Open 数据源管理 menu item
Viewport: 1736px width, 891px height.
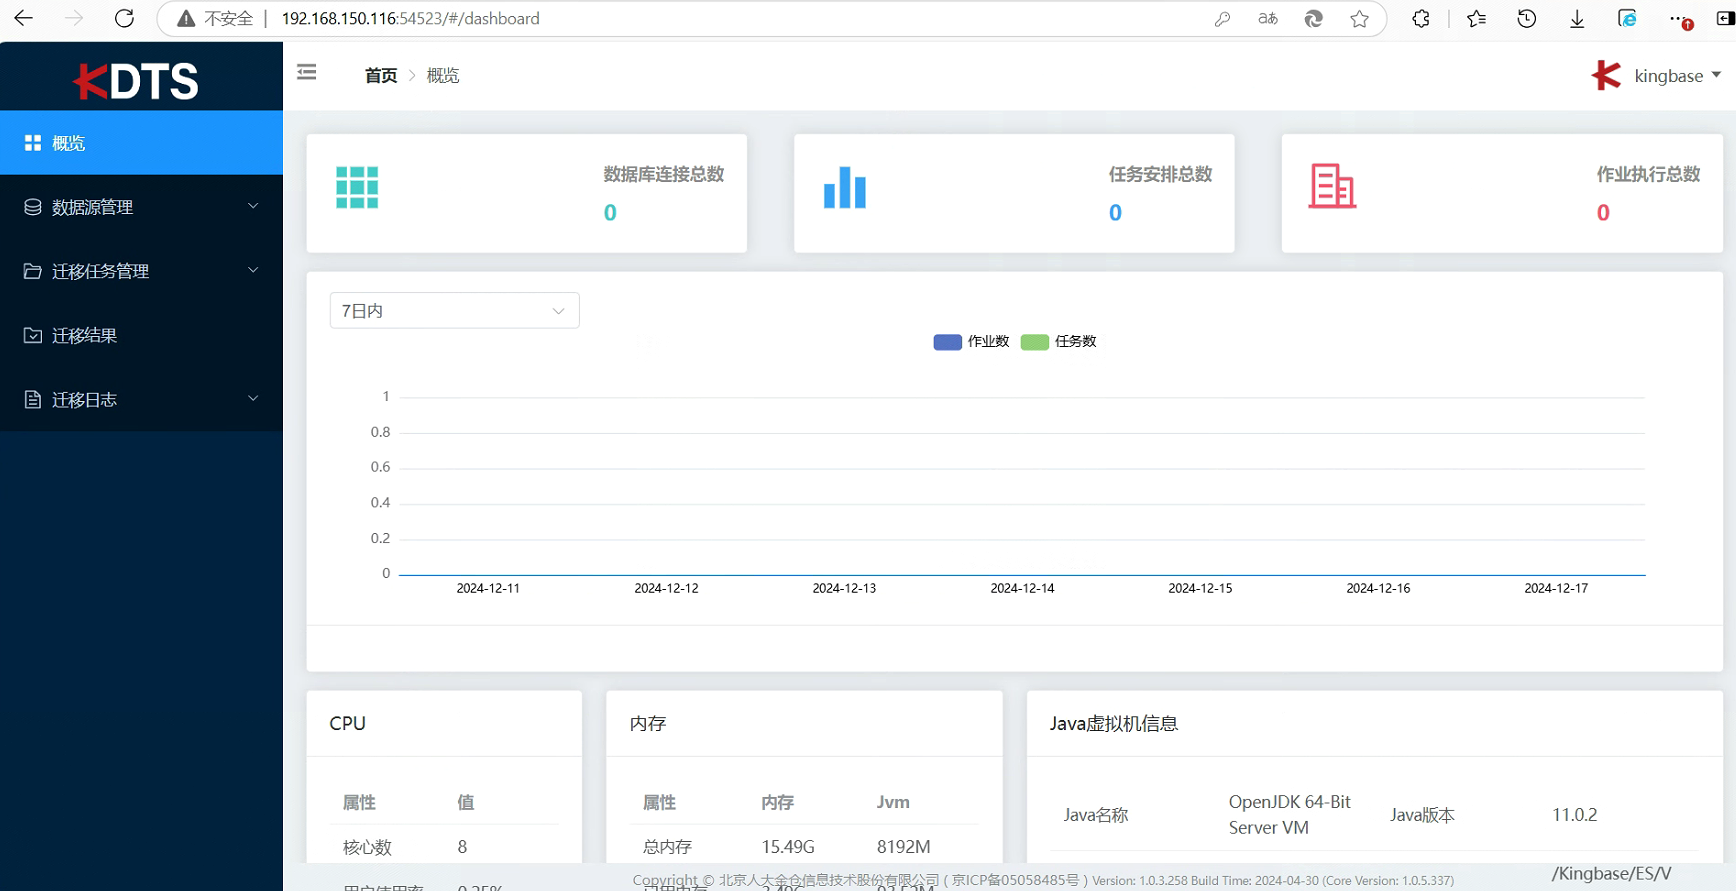(x=141, y=207)
